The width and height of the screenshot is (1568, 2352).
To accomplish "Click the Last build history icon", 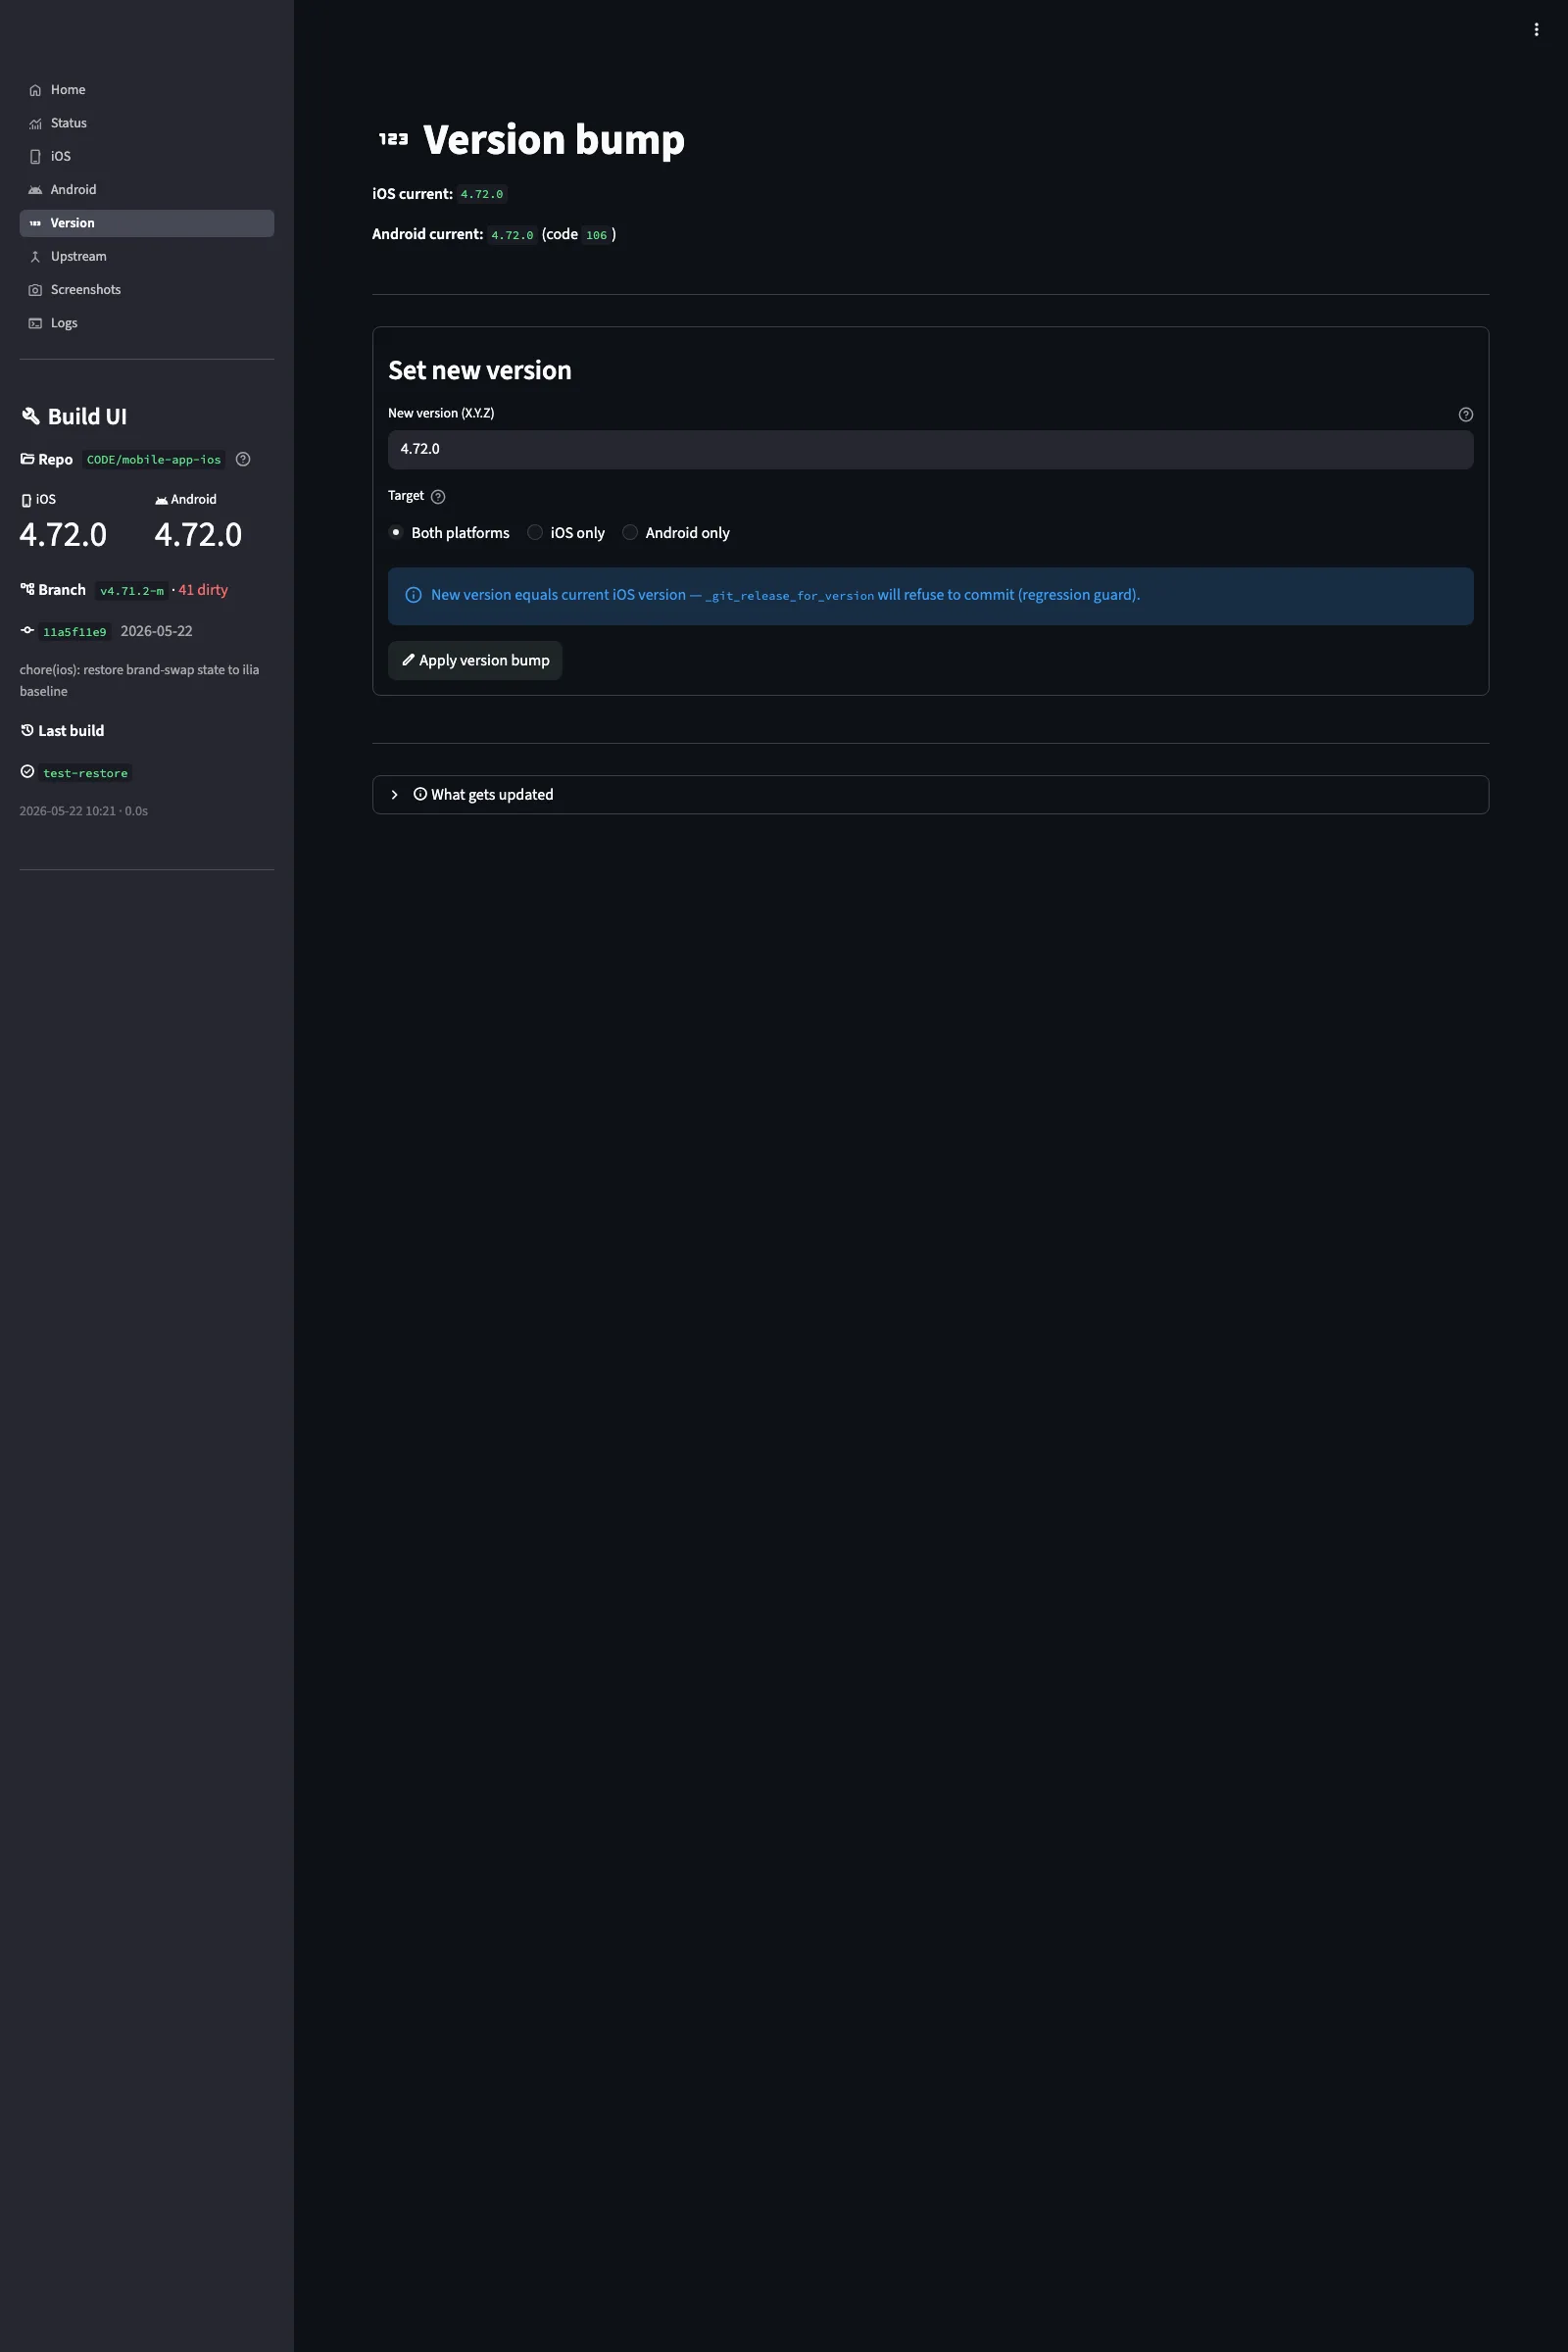I will [27, 730].
